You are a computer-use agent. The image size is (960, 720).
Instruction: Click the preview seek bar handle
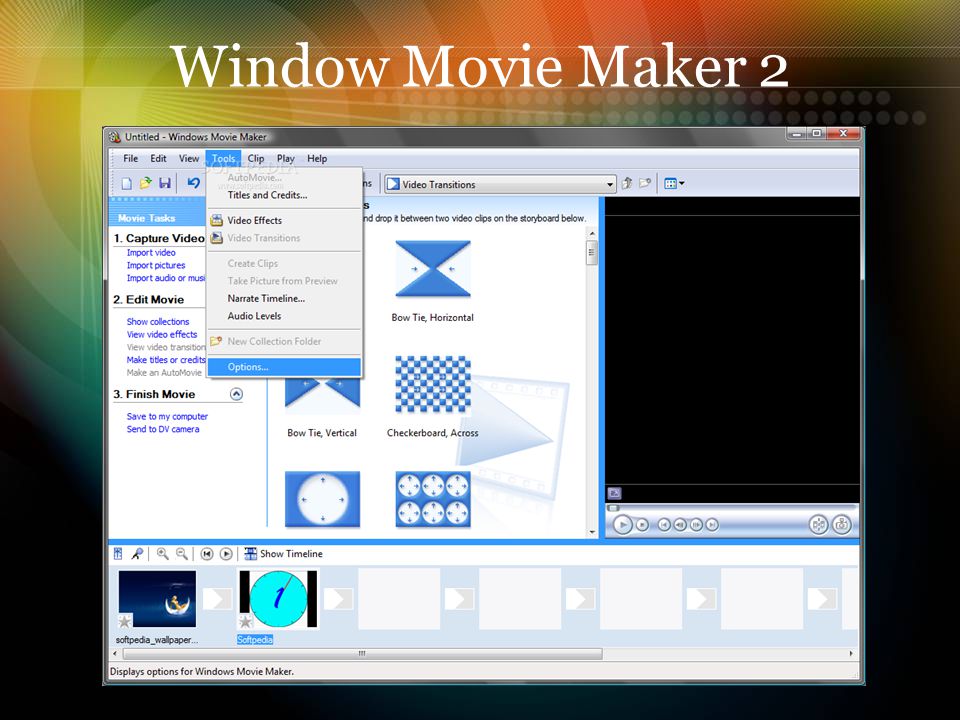coord(613,508)
